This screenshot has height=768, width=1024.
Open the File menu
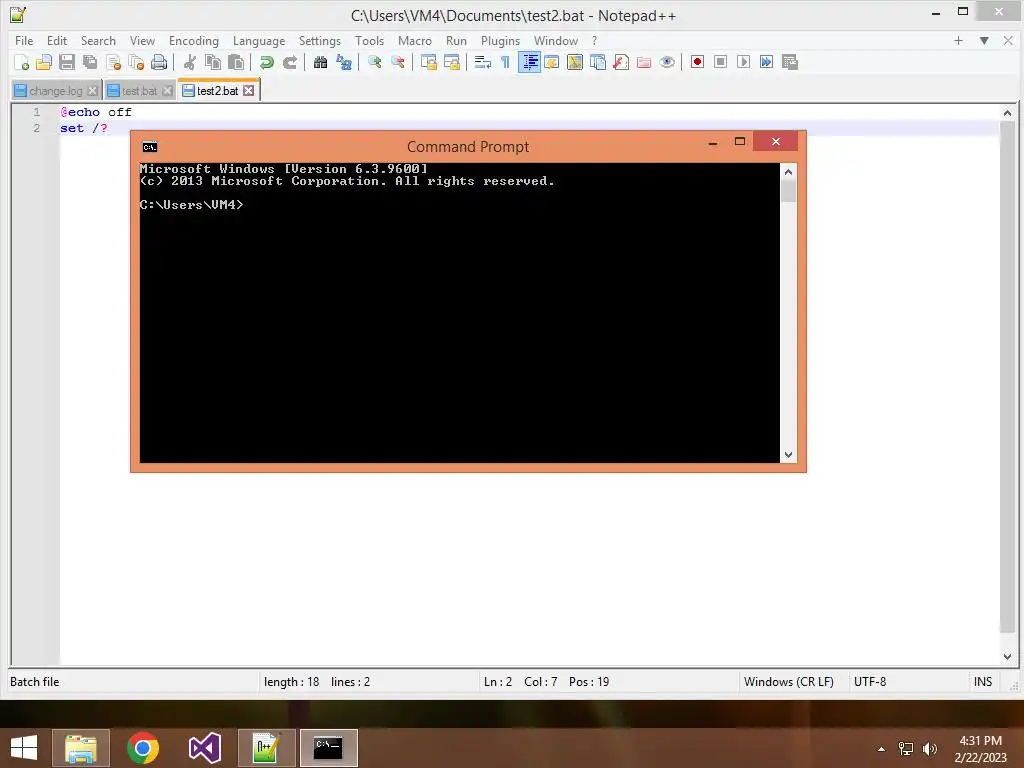coord(24,40)
